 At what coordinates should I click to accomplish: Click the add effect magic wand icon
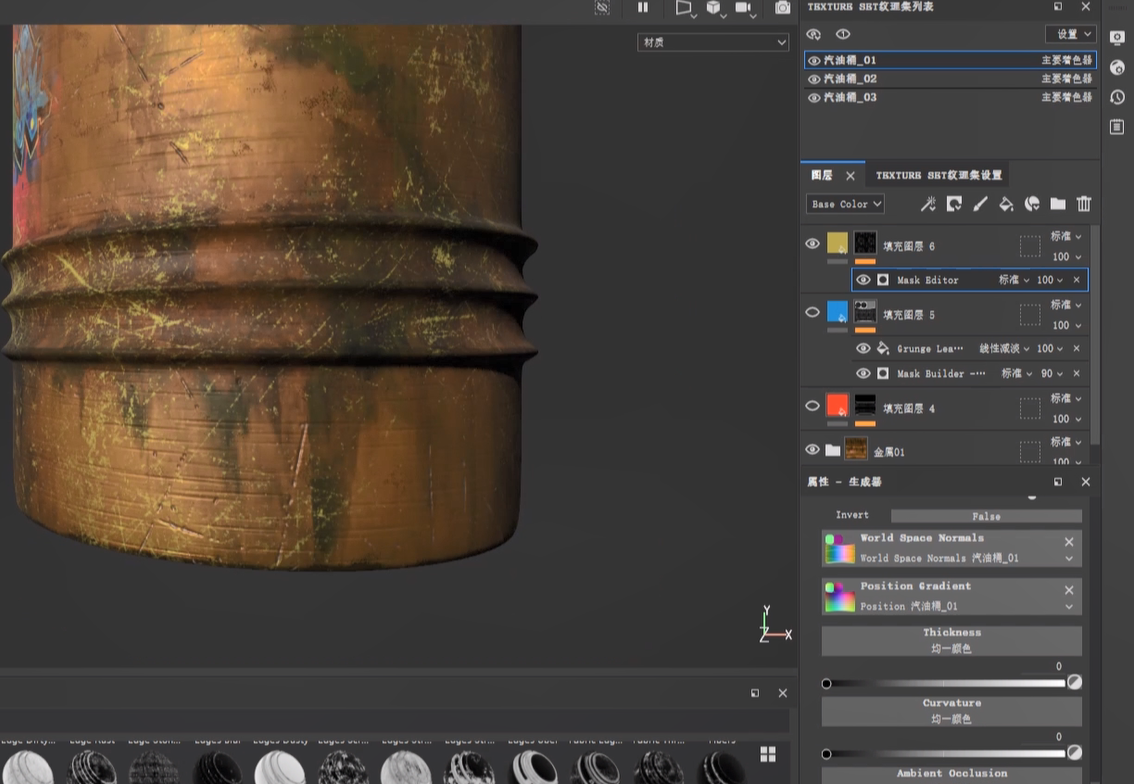928,204
